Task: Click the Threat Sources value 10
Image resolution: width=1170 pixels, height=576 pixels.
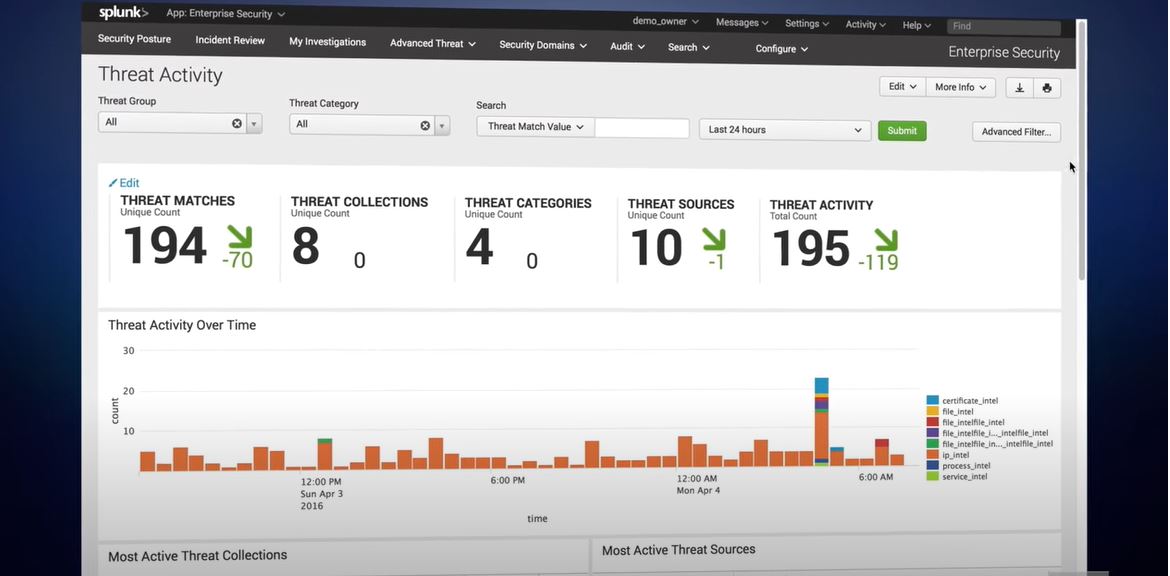Action: [x=657, y=248]
